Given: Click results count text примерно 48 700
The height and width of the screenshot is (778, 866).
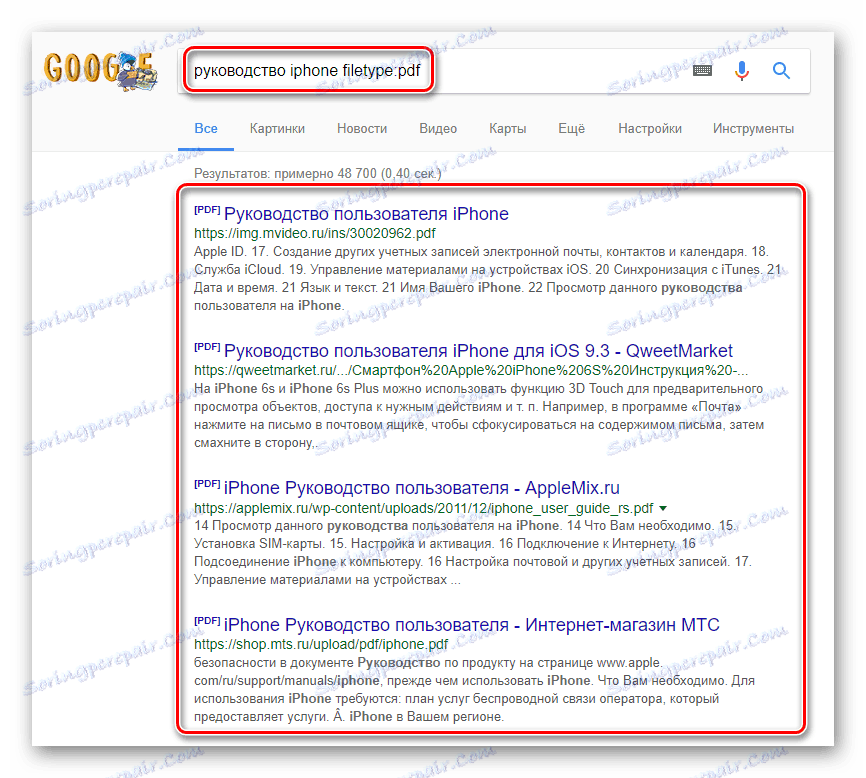Looking at the screenshot, I should tap(318, 174).
